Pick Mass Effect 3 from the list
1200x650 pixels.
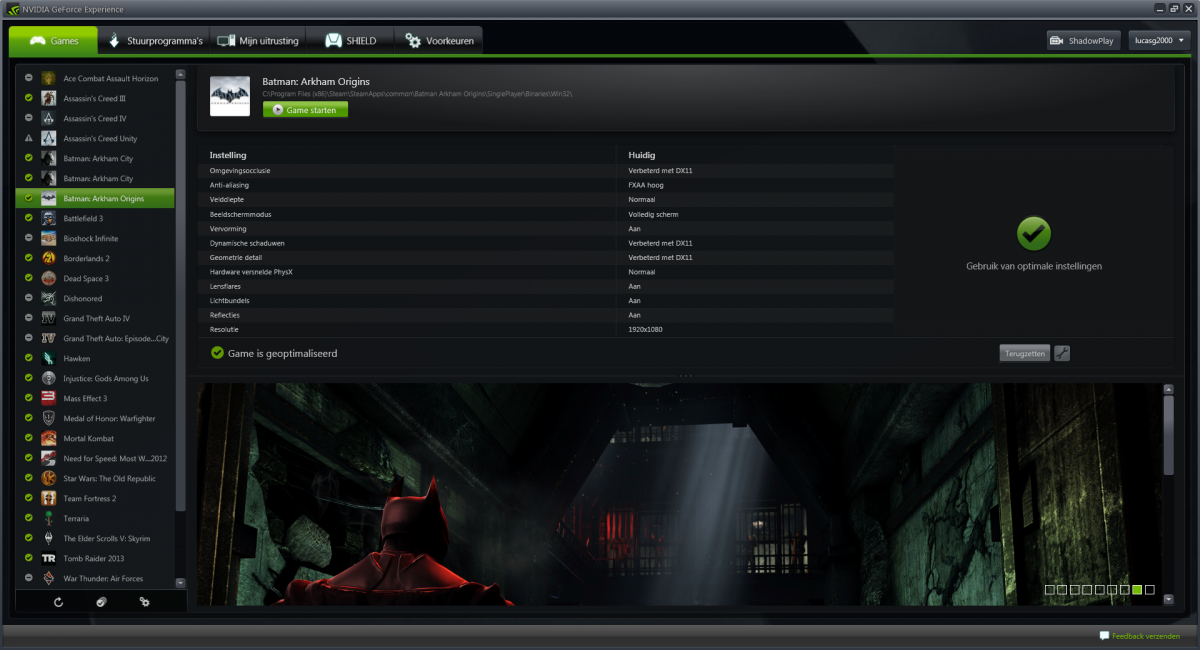[x=95, y=399]
